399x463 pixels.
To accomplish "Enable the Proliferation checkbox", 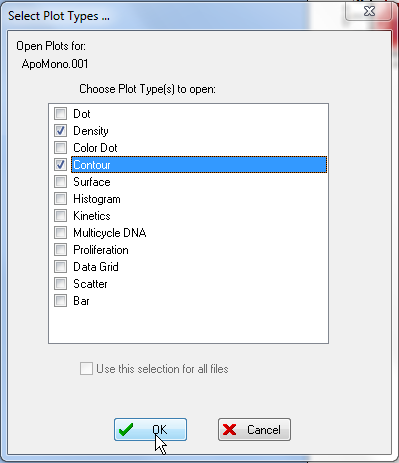I will (x=60, y=250).
